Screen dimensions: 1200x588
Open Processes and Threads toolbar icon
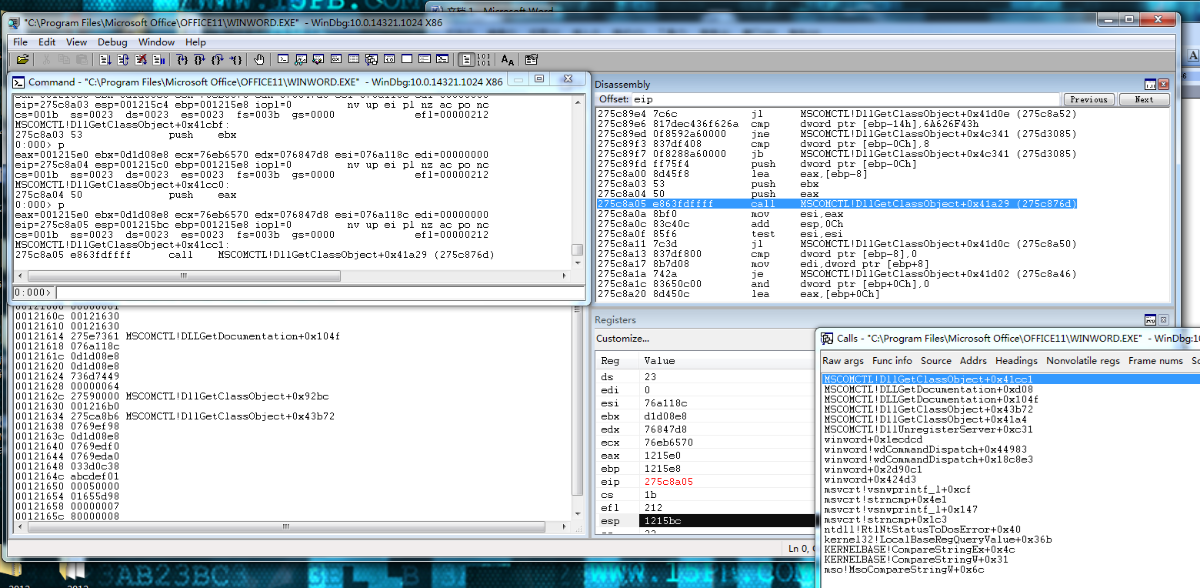point(424,60)
